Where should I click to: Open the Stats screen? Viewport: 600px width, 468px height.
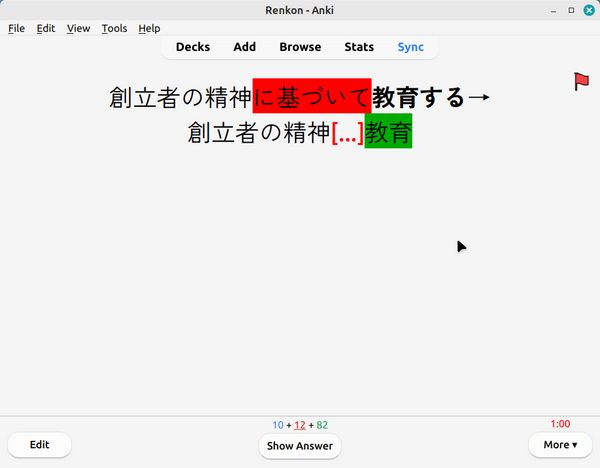click(x=359, y=47)
